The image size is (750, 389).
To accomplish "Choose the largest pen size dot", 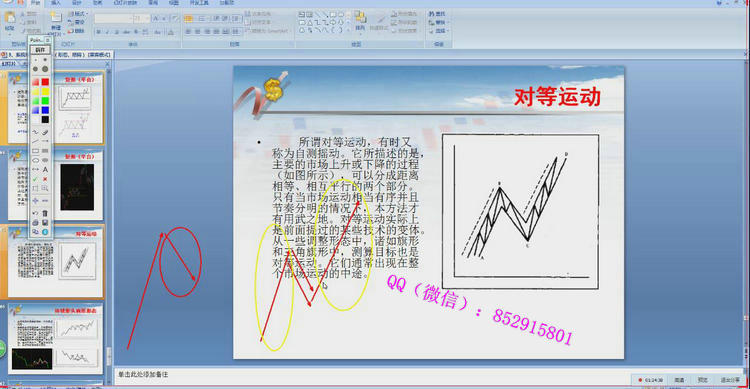I will click(x=45, y=69).
